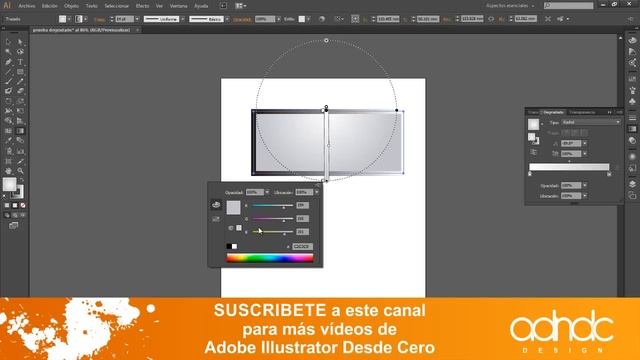Select the Mesh tool
640x360 pixels.
[x=8, y=131]
